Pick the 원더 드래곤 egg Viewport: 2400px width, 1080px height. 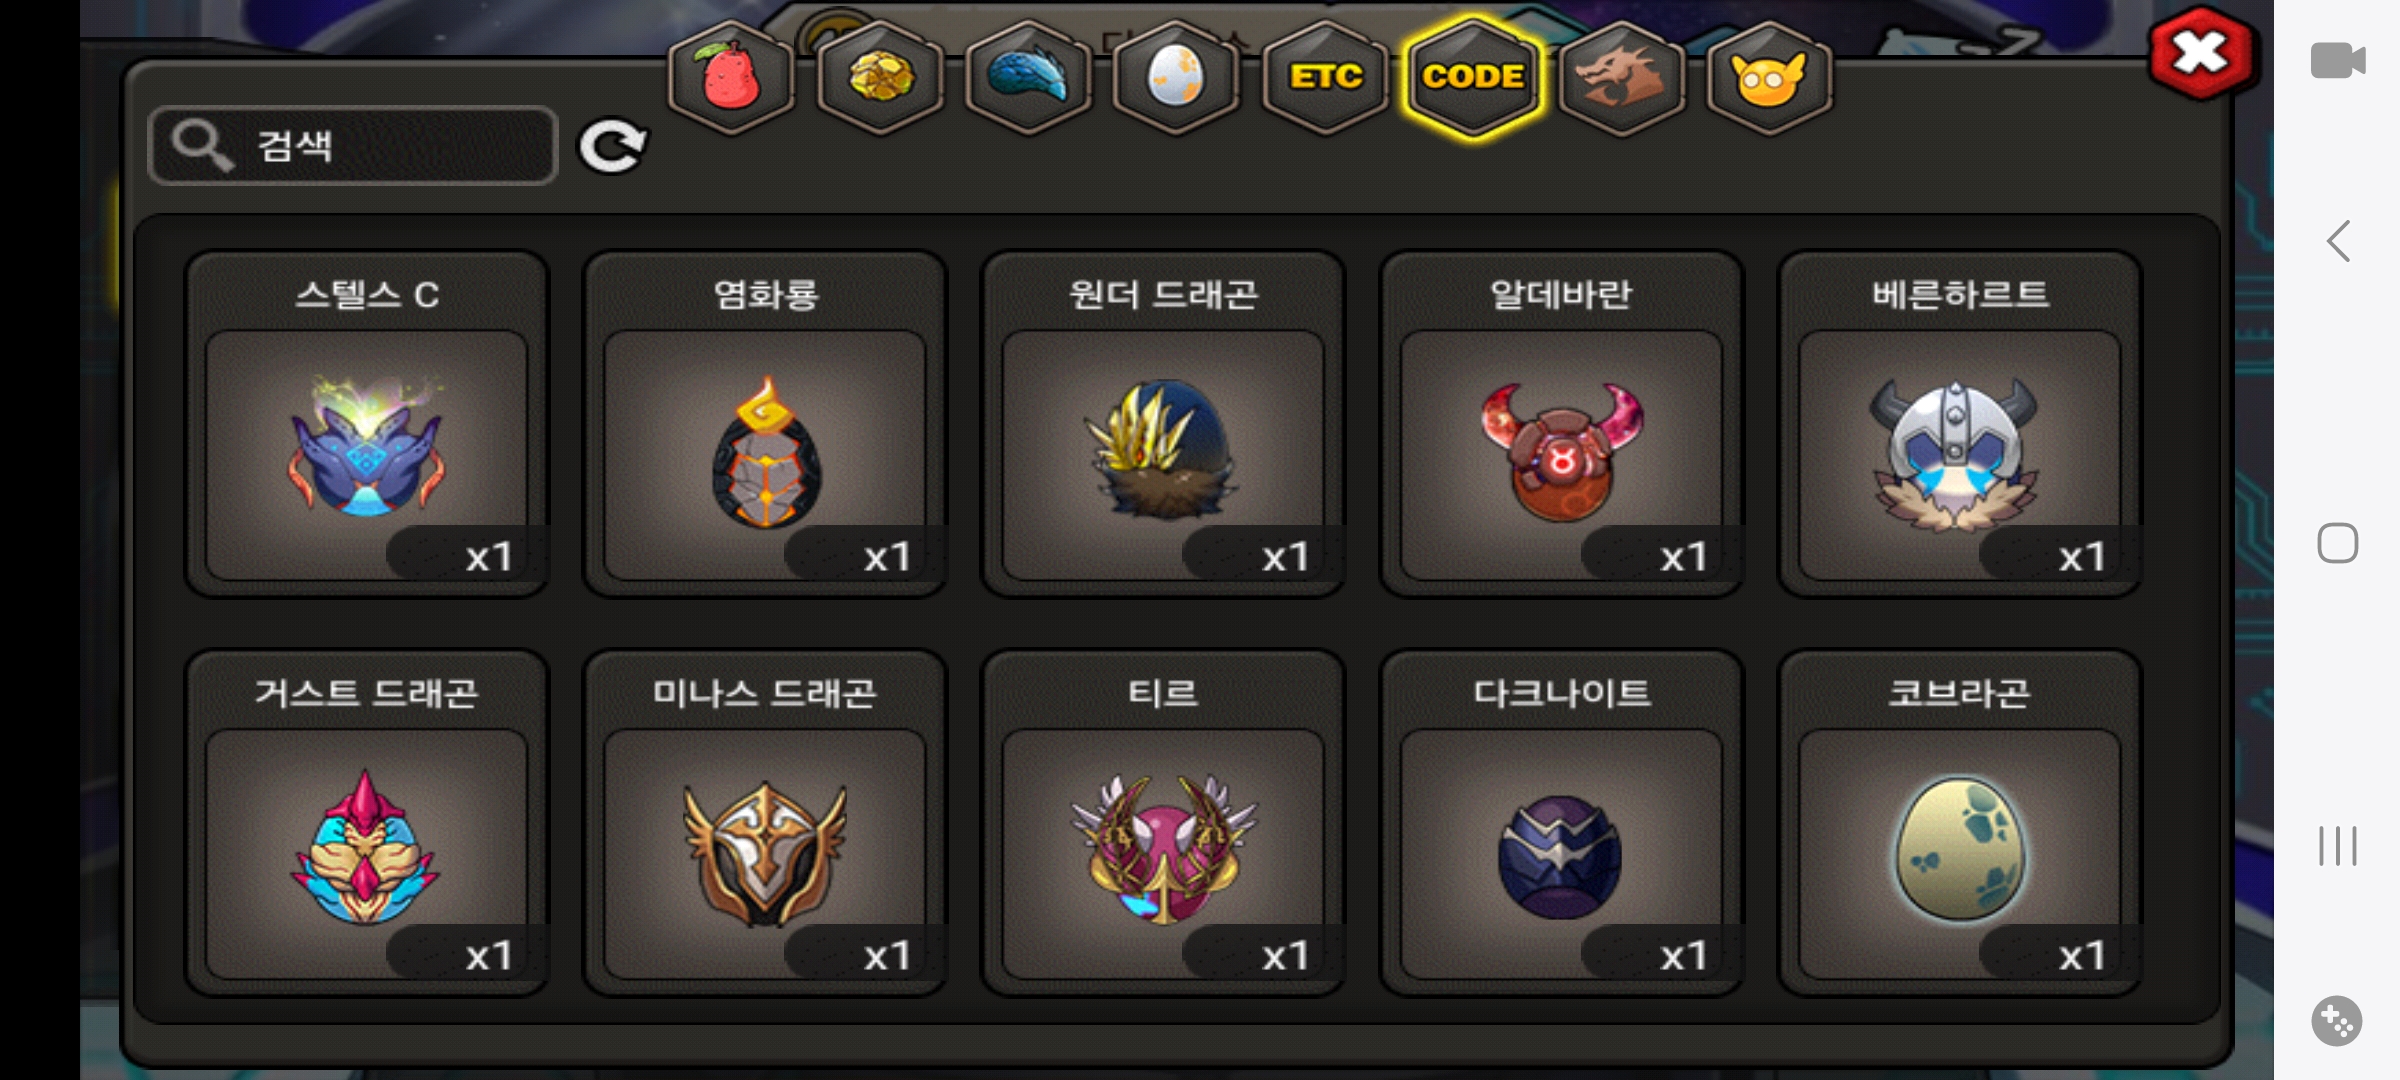pos(1163,424)
